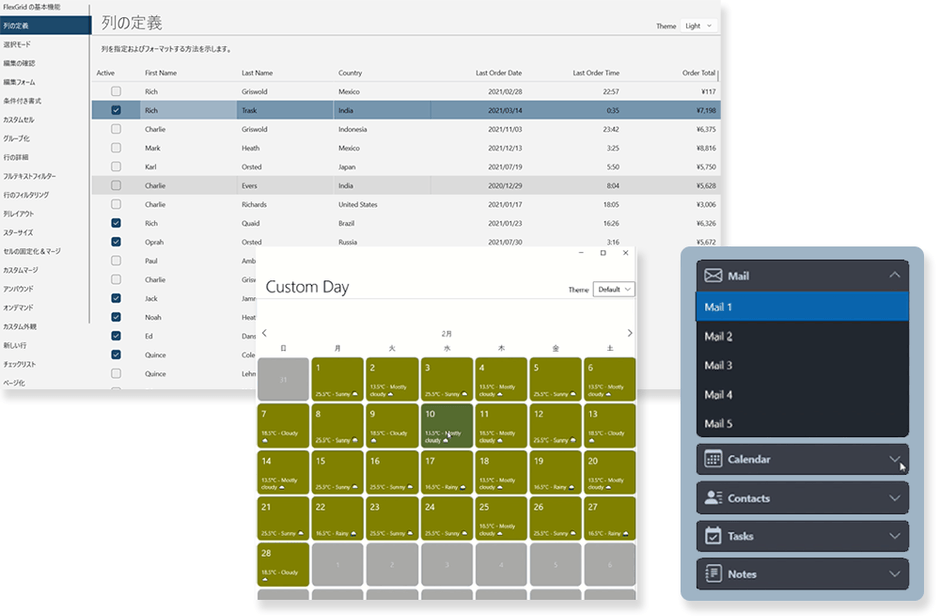This screenshot has height=616, width=940.
Task: Click the Calendar grid icon
Action: pos(713,459)
